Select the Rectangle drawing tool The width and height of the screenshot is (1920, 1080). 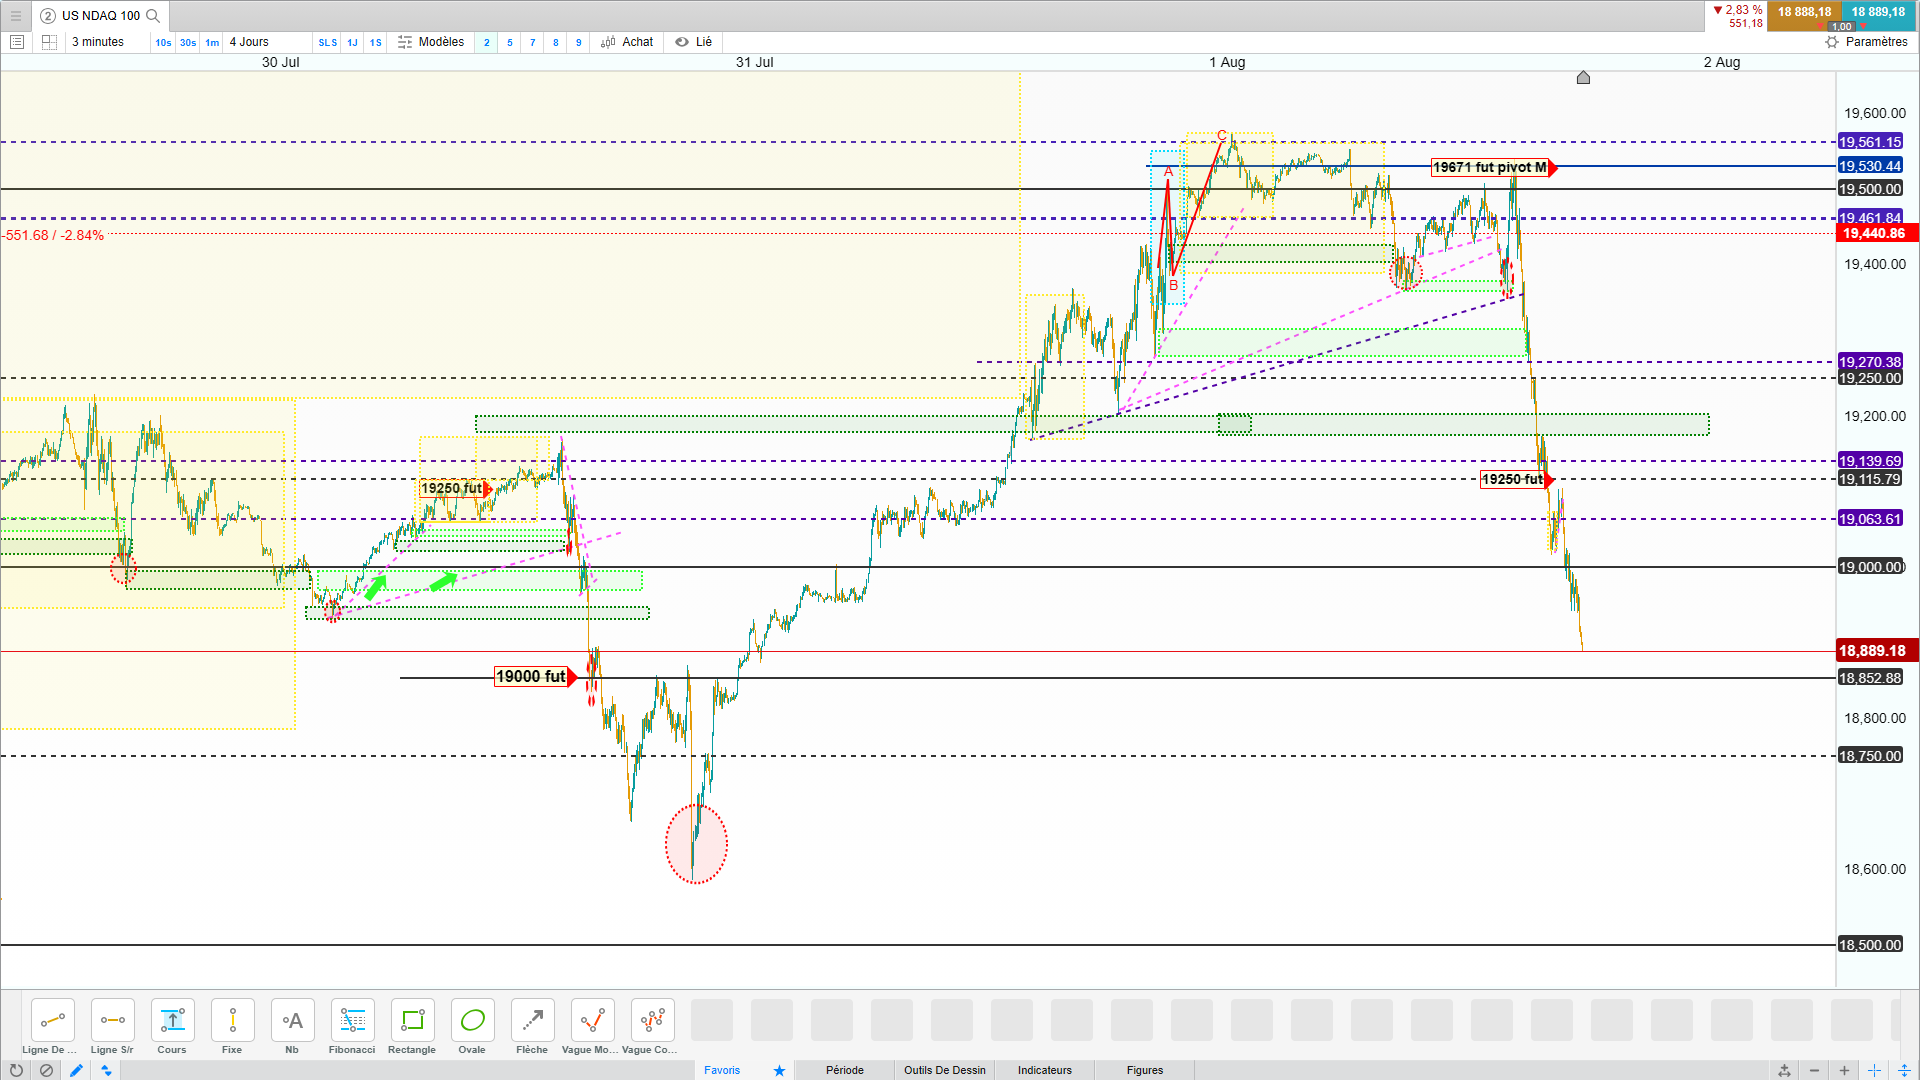(412, 1021)
